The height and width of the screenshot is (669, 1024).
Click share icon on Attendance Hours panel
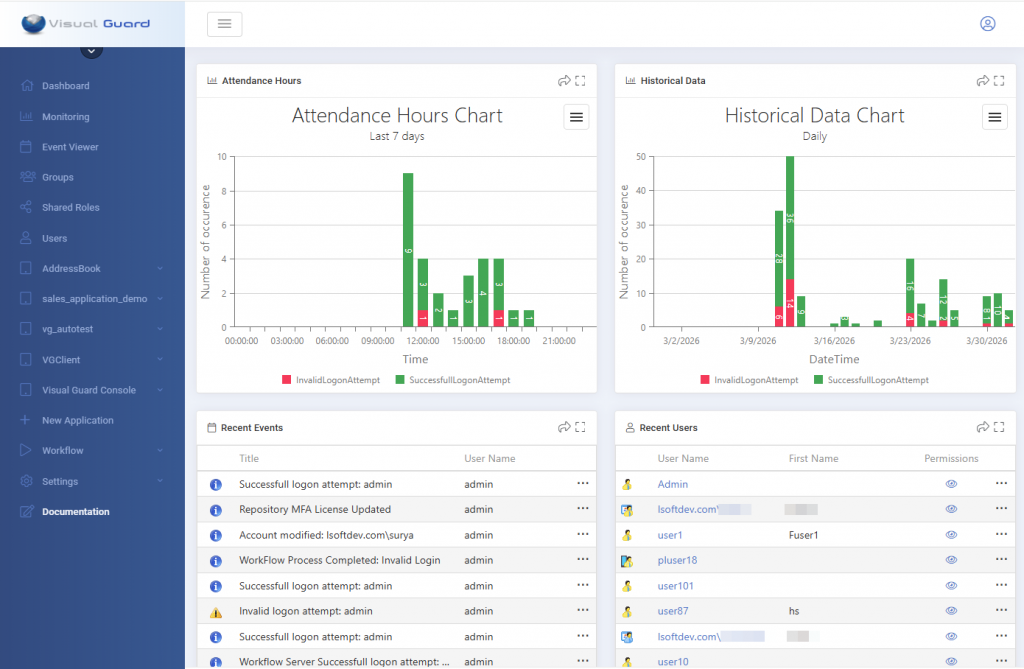coord(564,81)
